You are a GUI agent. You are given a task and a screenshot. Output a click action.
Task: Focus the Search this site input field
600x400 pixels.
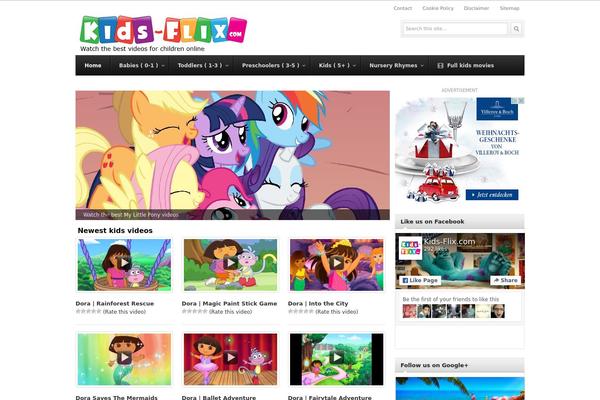tap(455, 29)
